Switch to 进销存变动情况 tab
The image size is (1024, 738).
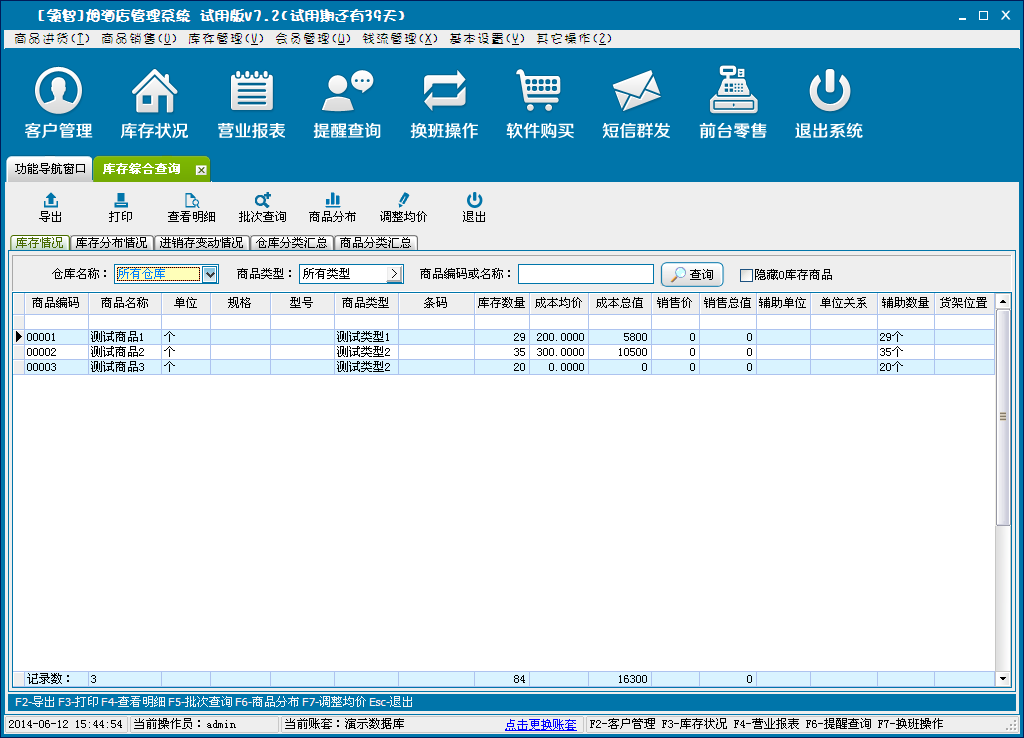201,243
